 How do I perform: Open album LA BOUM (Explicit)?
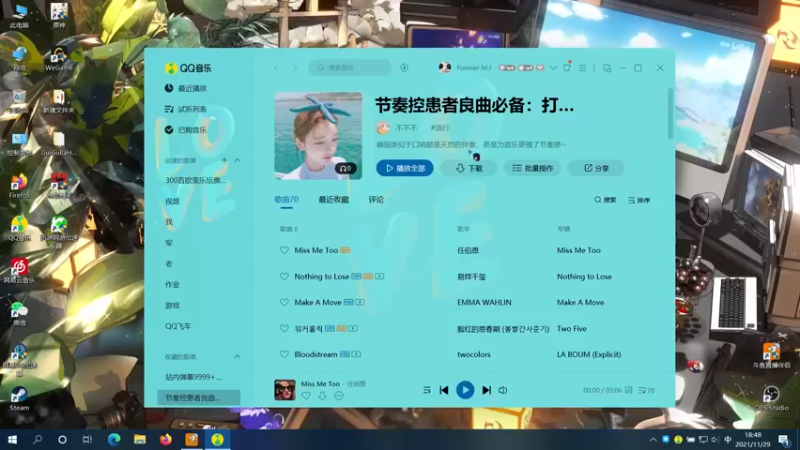coord(589,354)
